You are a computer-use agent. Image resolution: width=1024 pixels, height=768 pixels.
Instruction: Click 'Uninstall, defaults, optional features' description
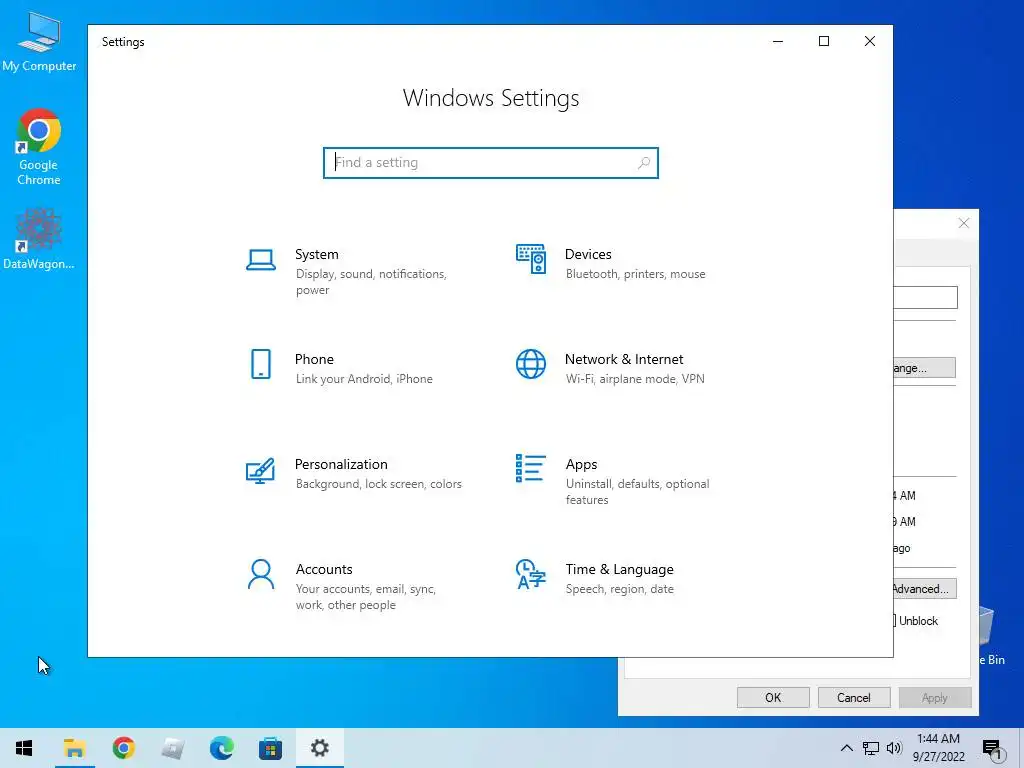637,492
